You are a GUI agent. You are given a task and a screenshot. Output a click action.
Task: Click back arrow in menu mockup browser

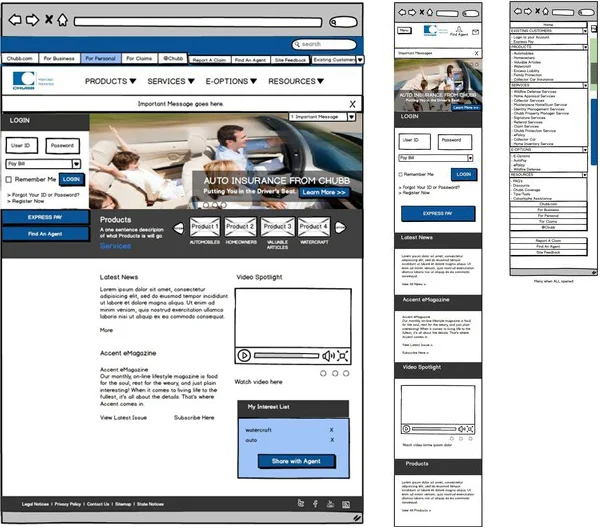point(518,11)
